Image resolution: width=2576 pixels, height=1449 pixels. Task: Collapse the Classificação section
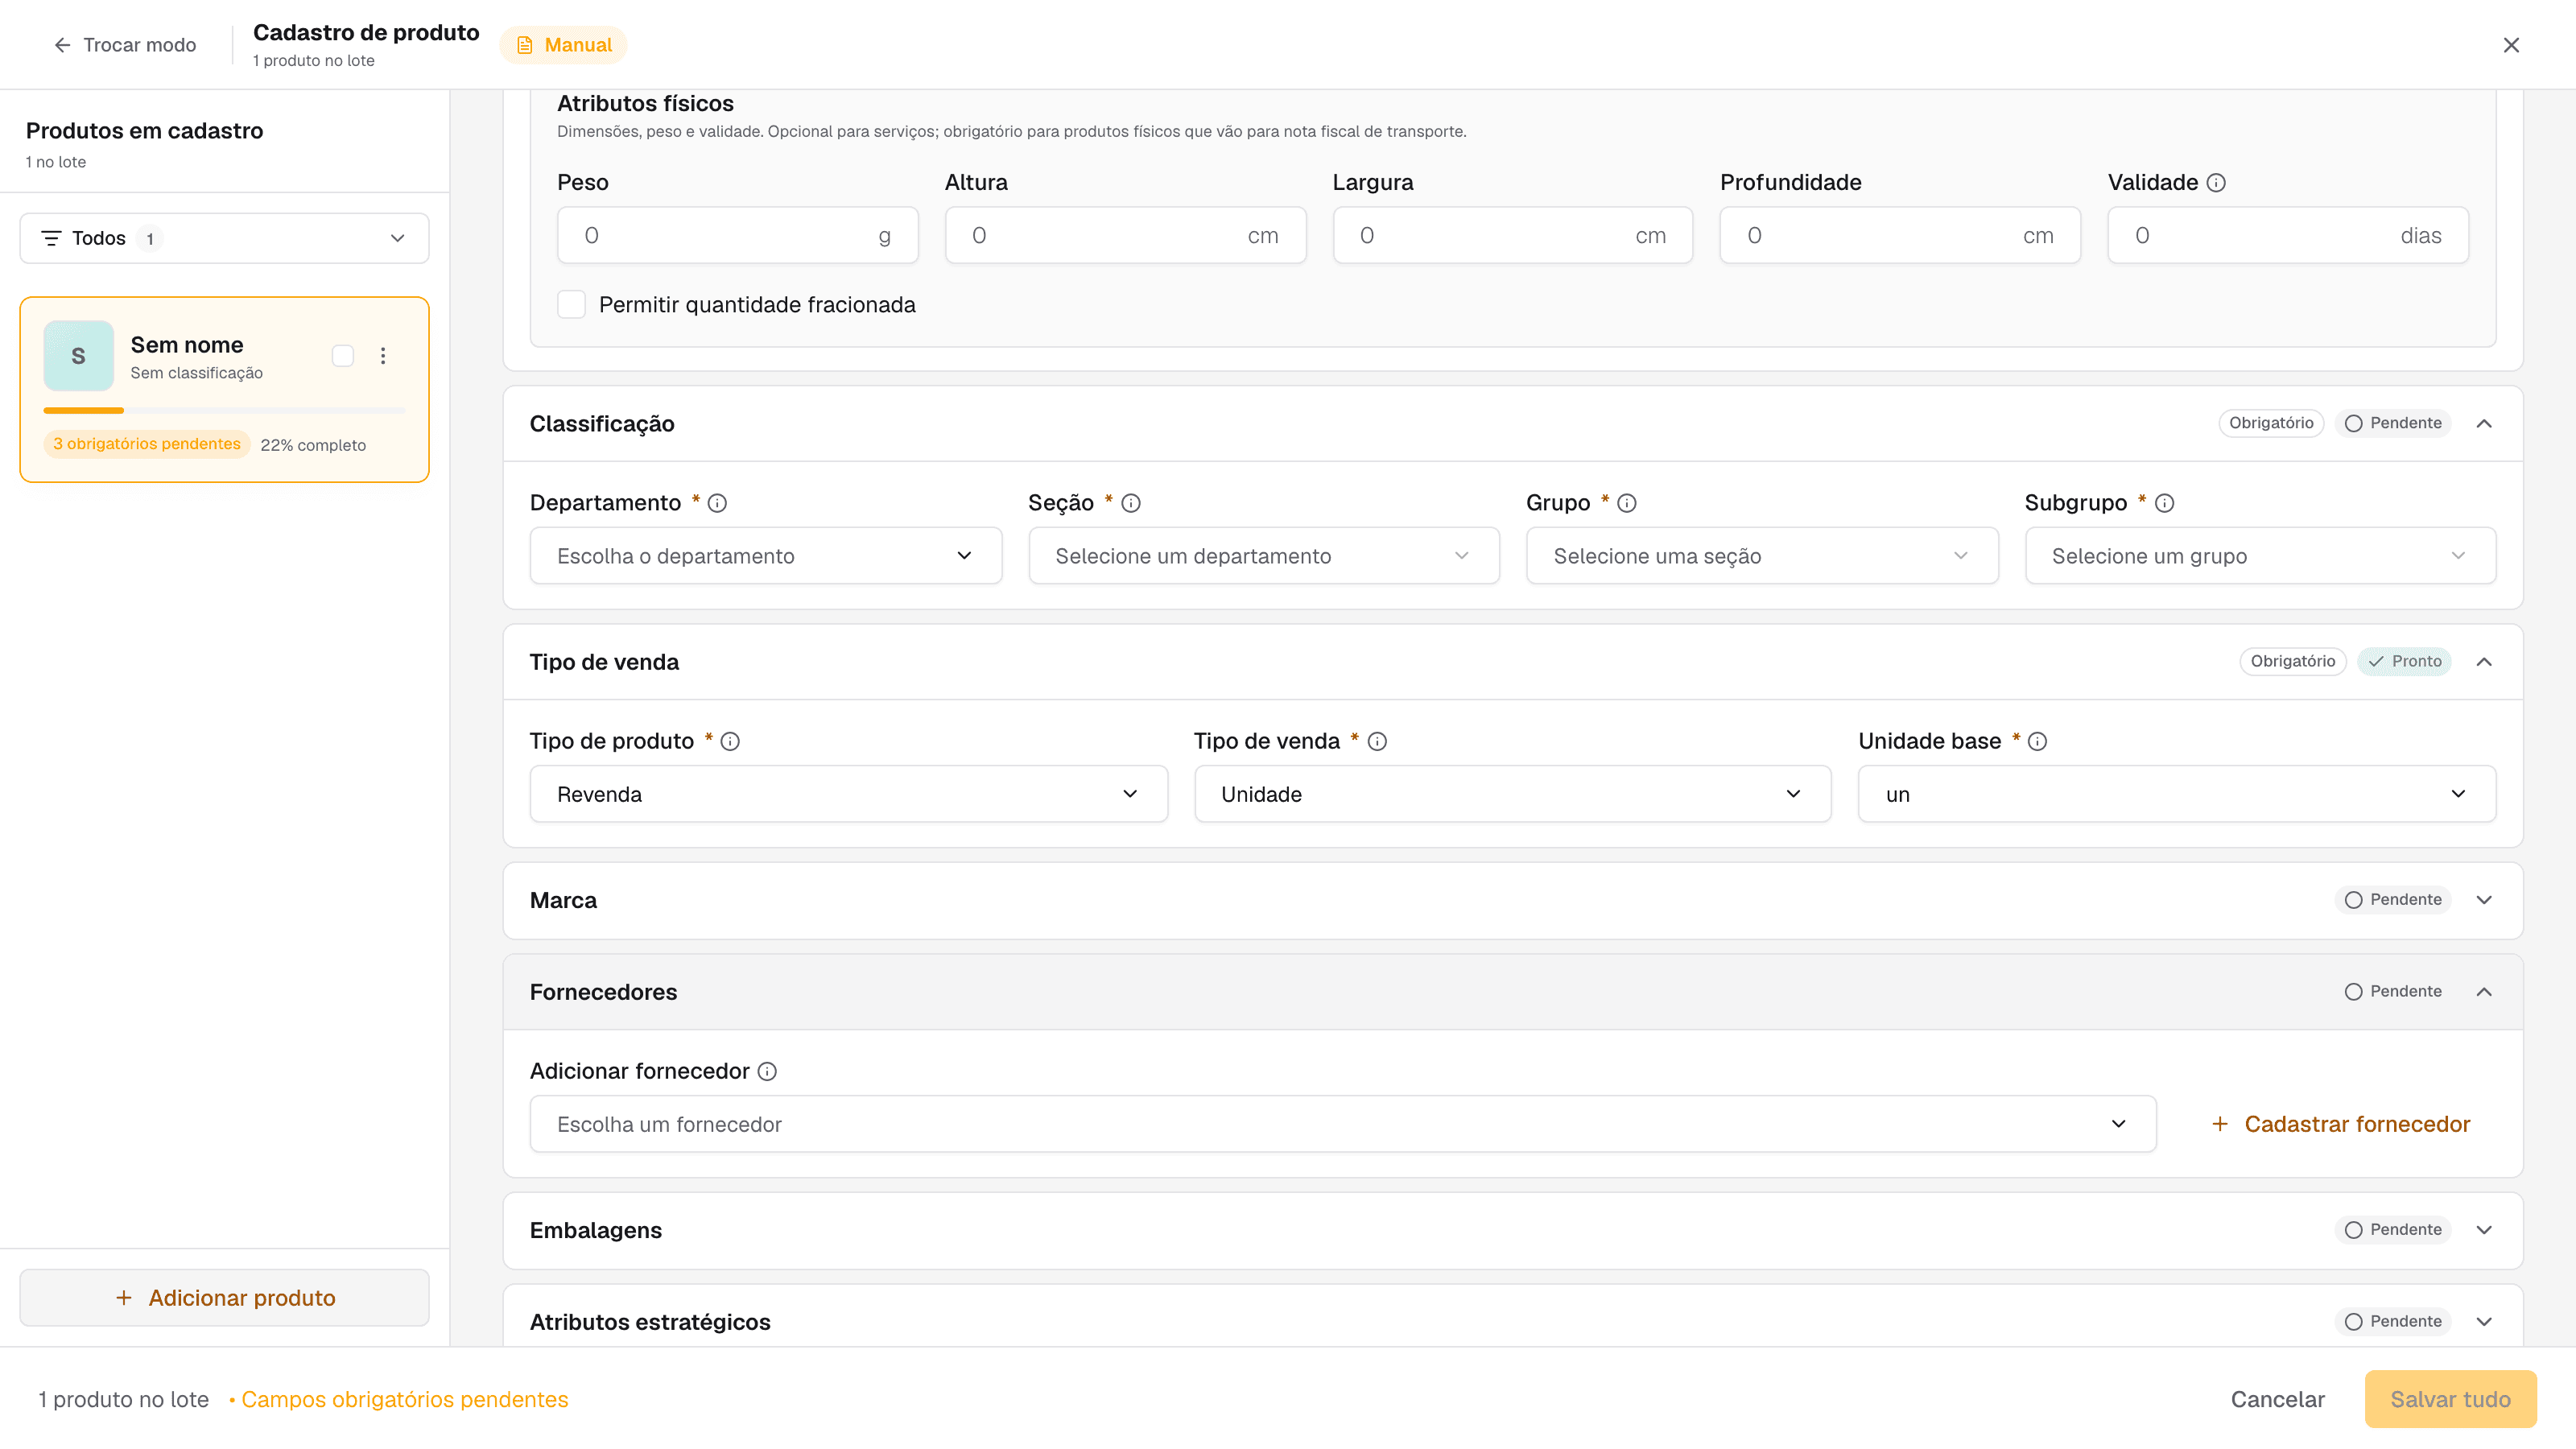(2484, 423)
